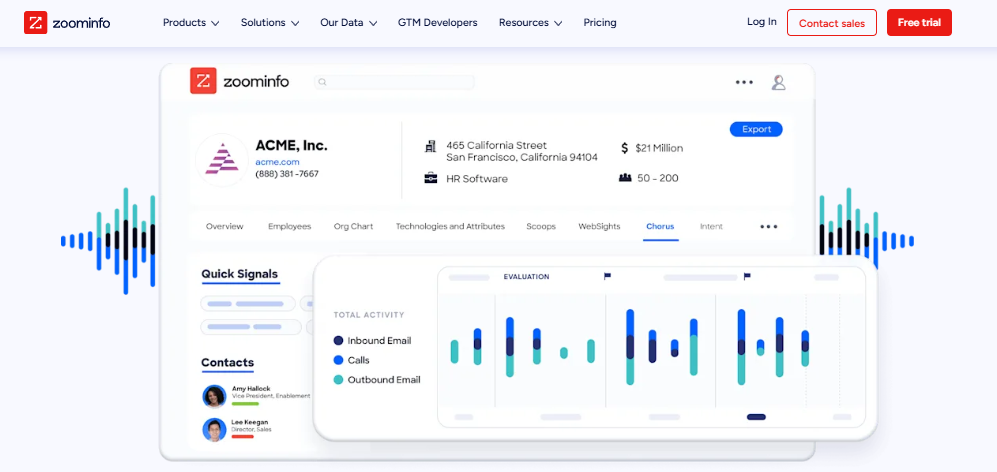Start a Free trial

[x=919, y=23]
